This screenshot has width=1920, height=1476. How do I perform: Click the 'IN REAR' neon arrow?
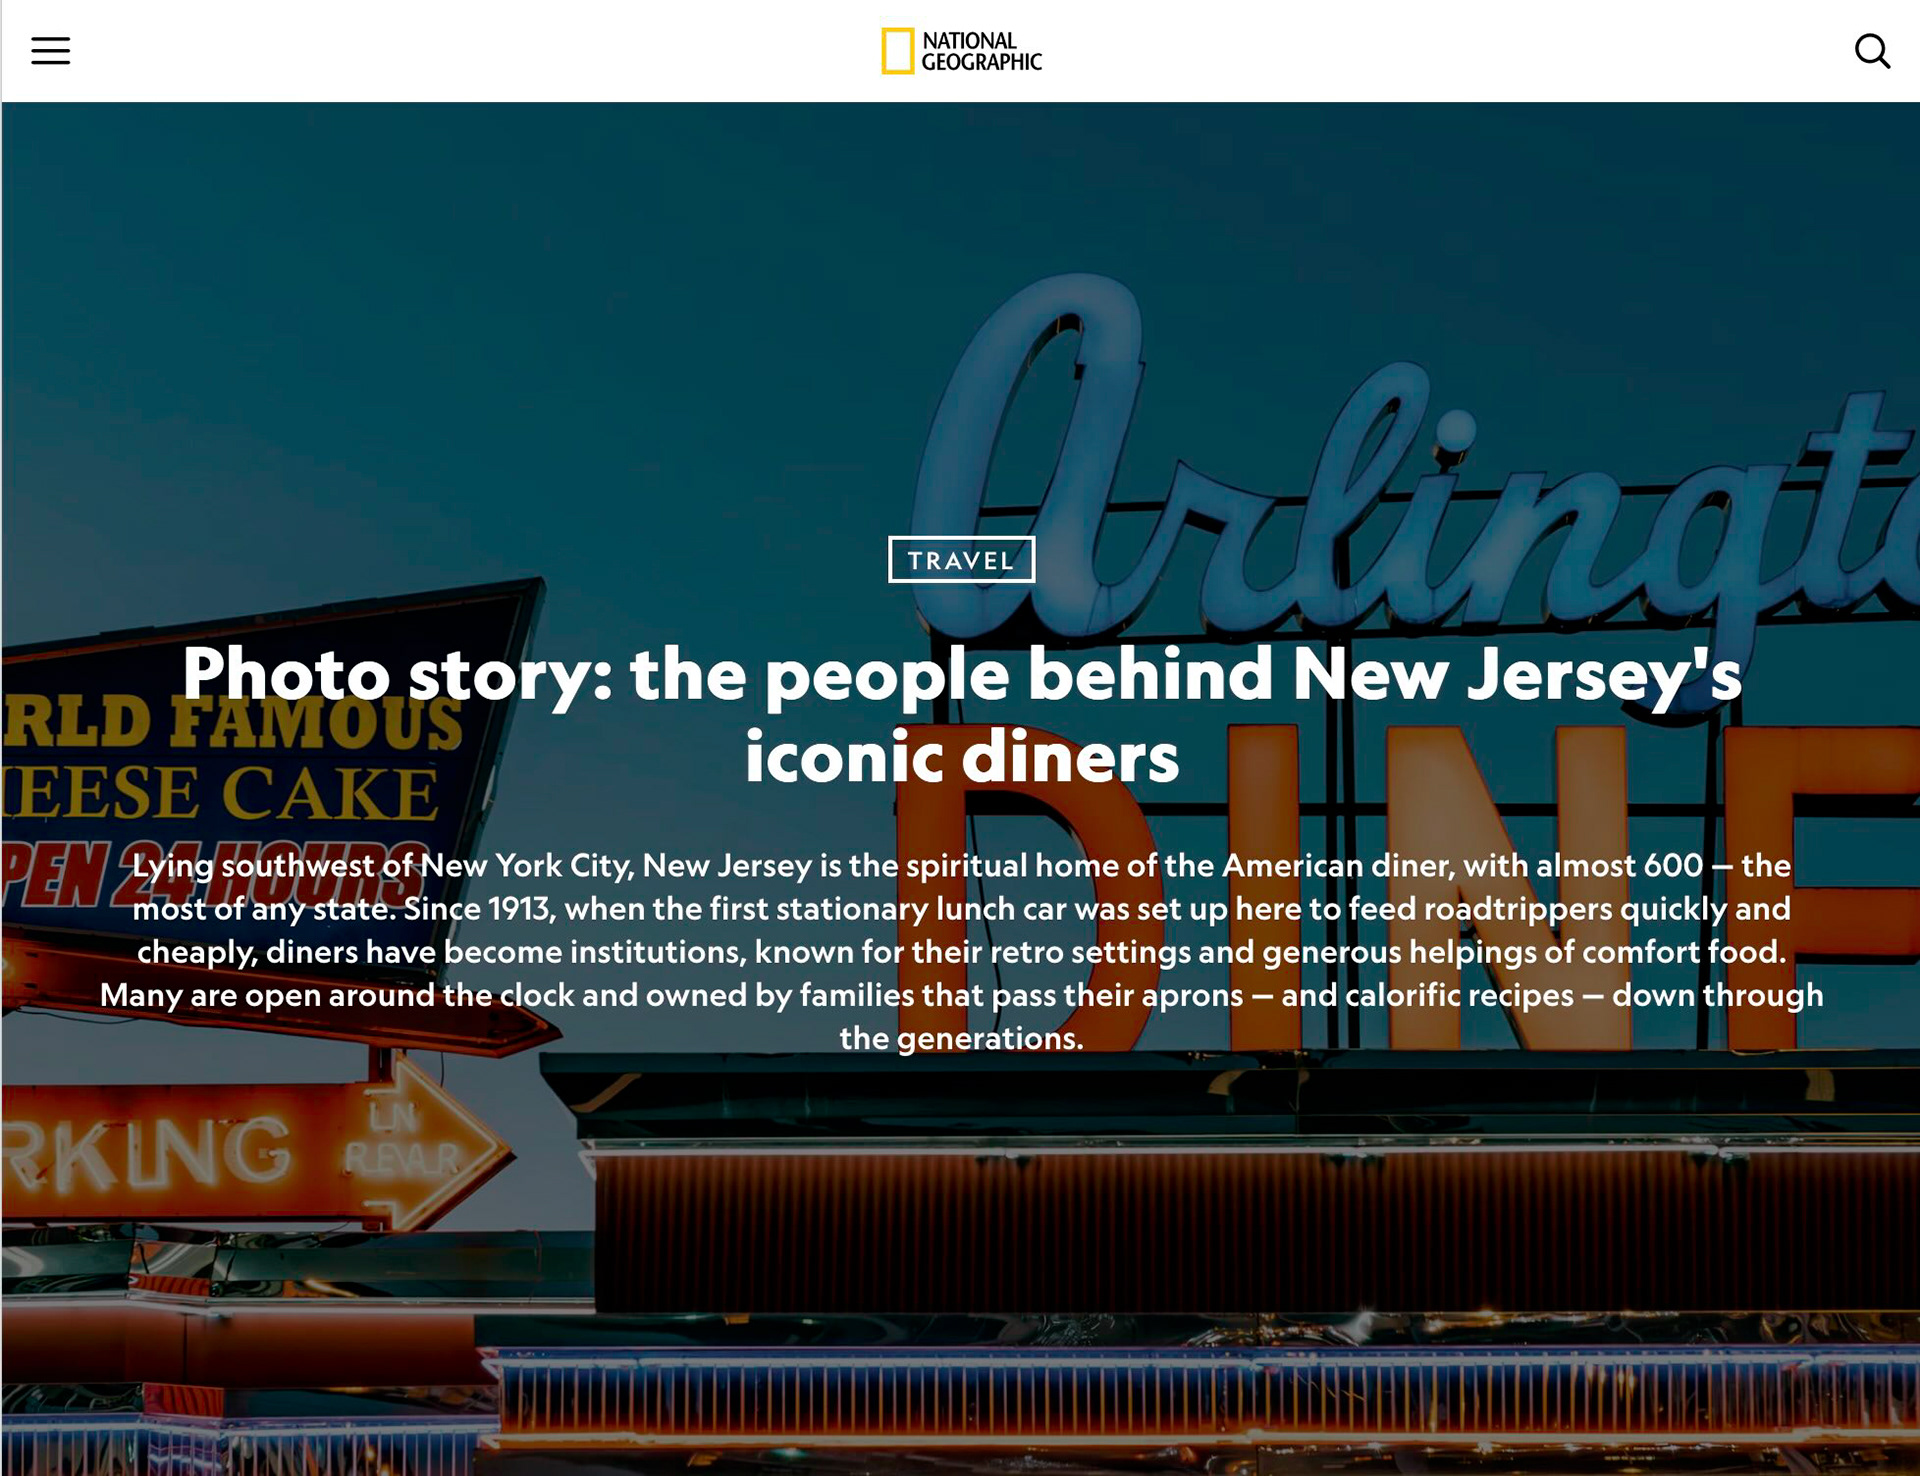(410, 1140)
